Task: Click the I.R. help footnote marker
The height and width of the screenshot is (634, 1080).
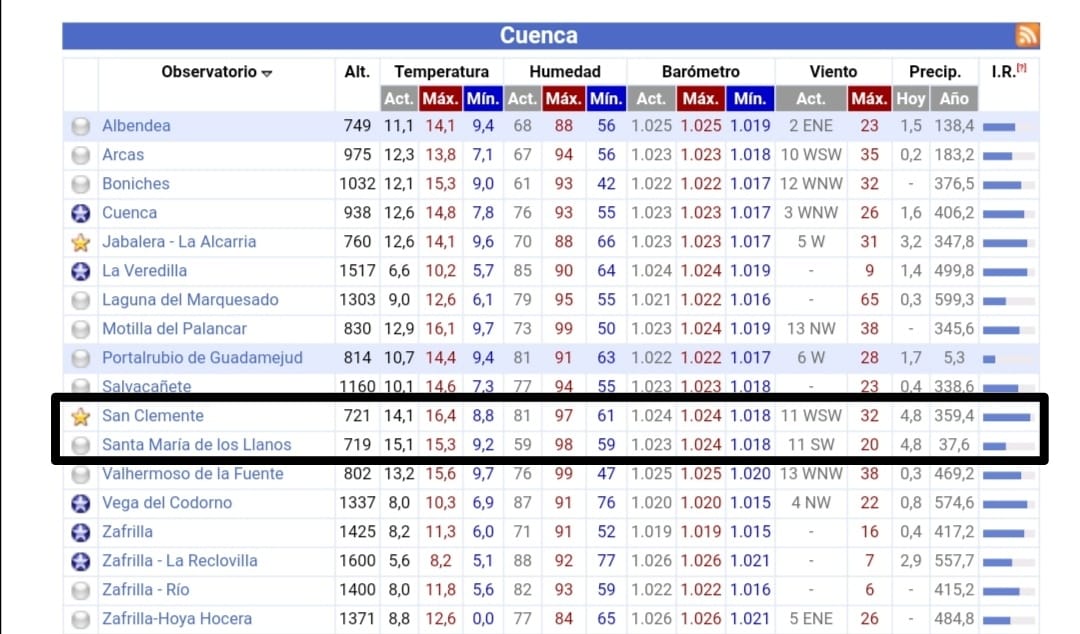Action: [1022, 67]
